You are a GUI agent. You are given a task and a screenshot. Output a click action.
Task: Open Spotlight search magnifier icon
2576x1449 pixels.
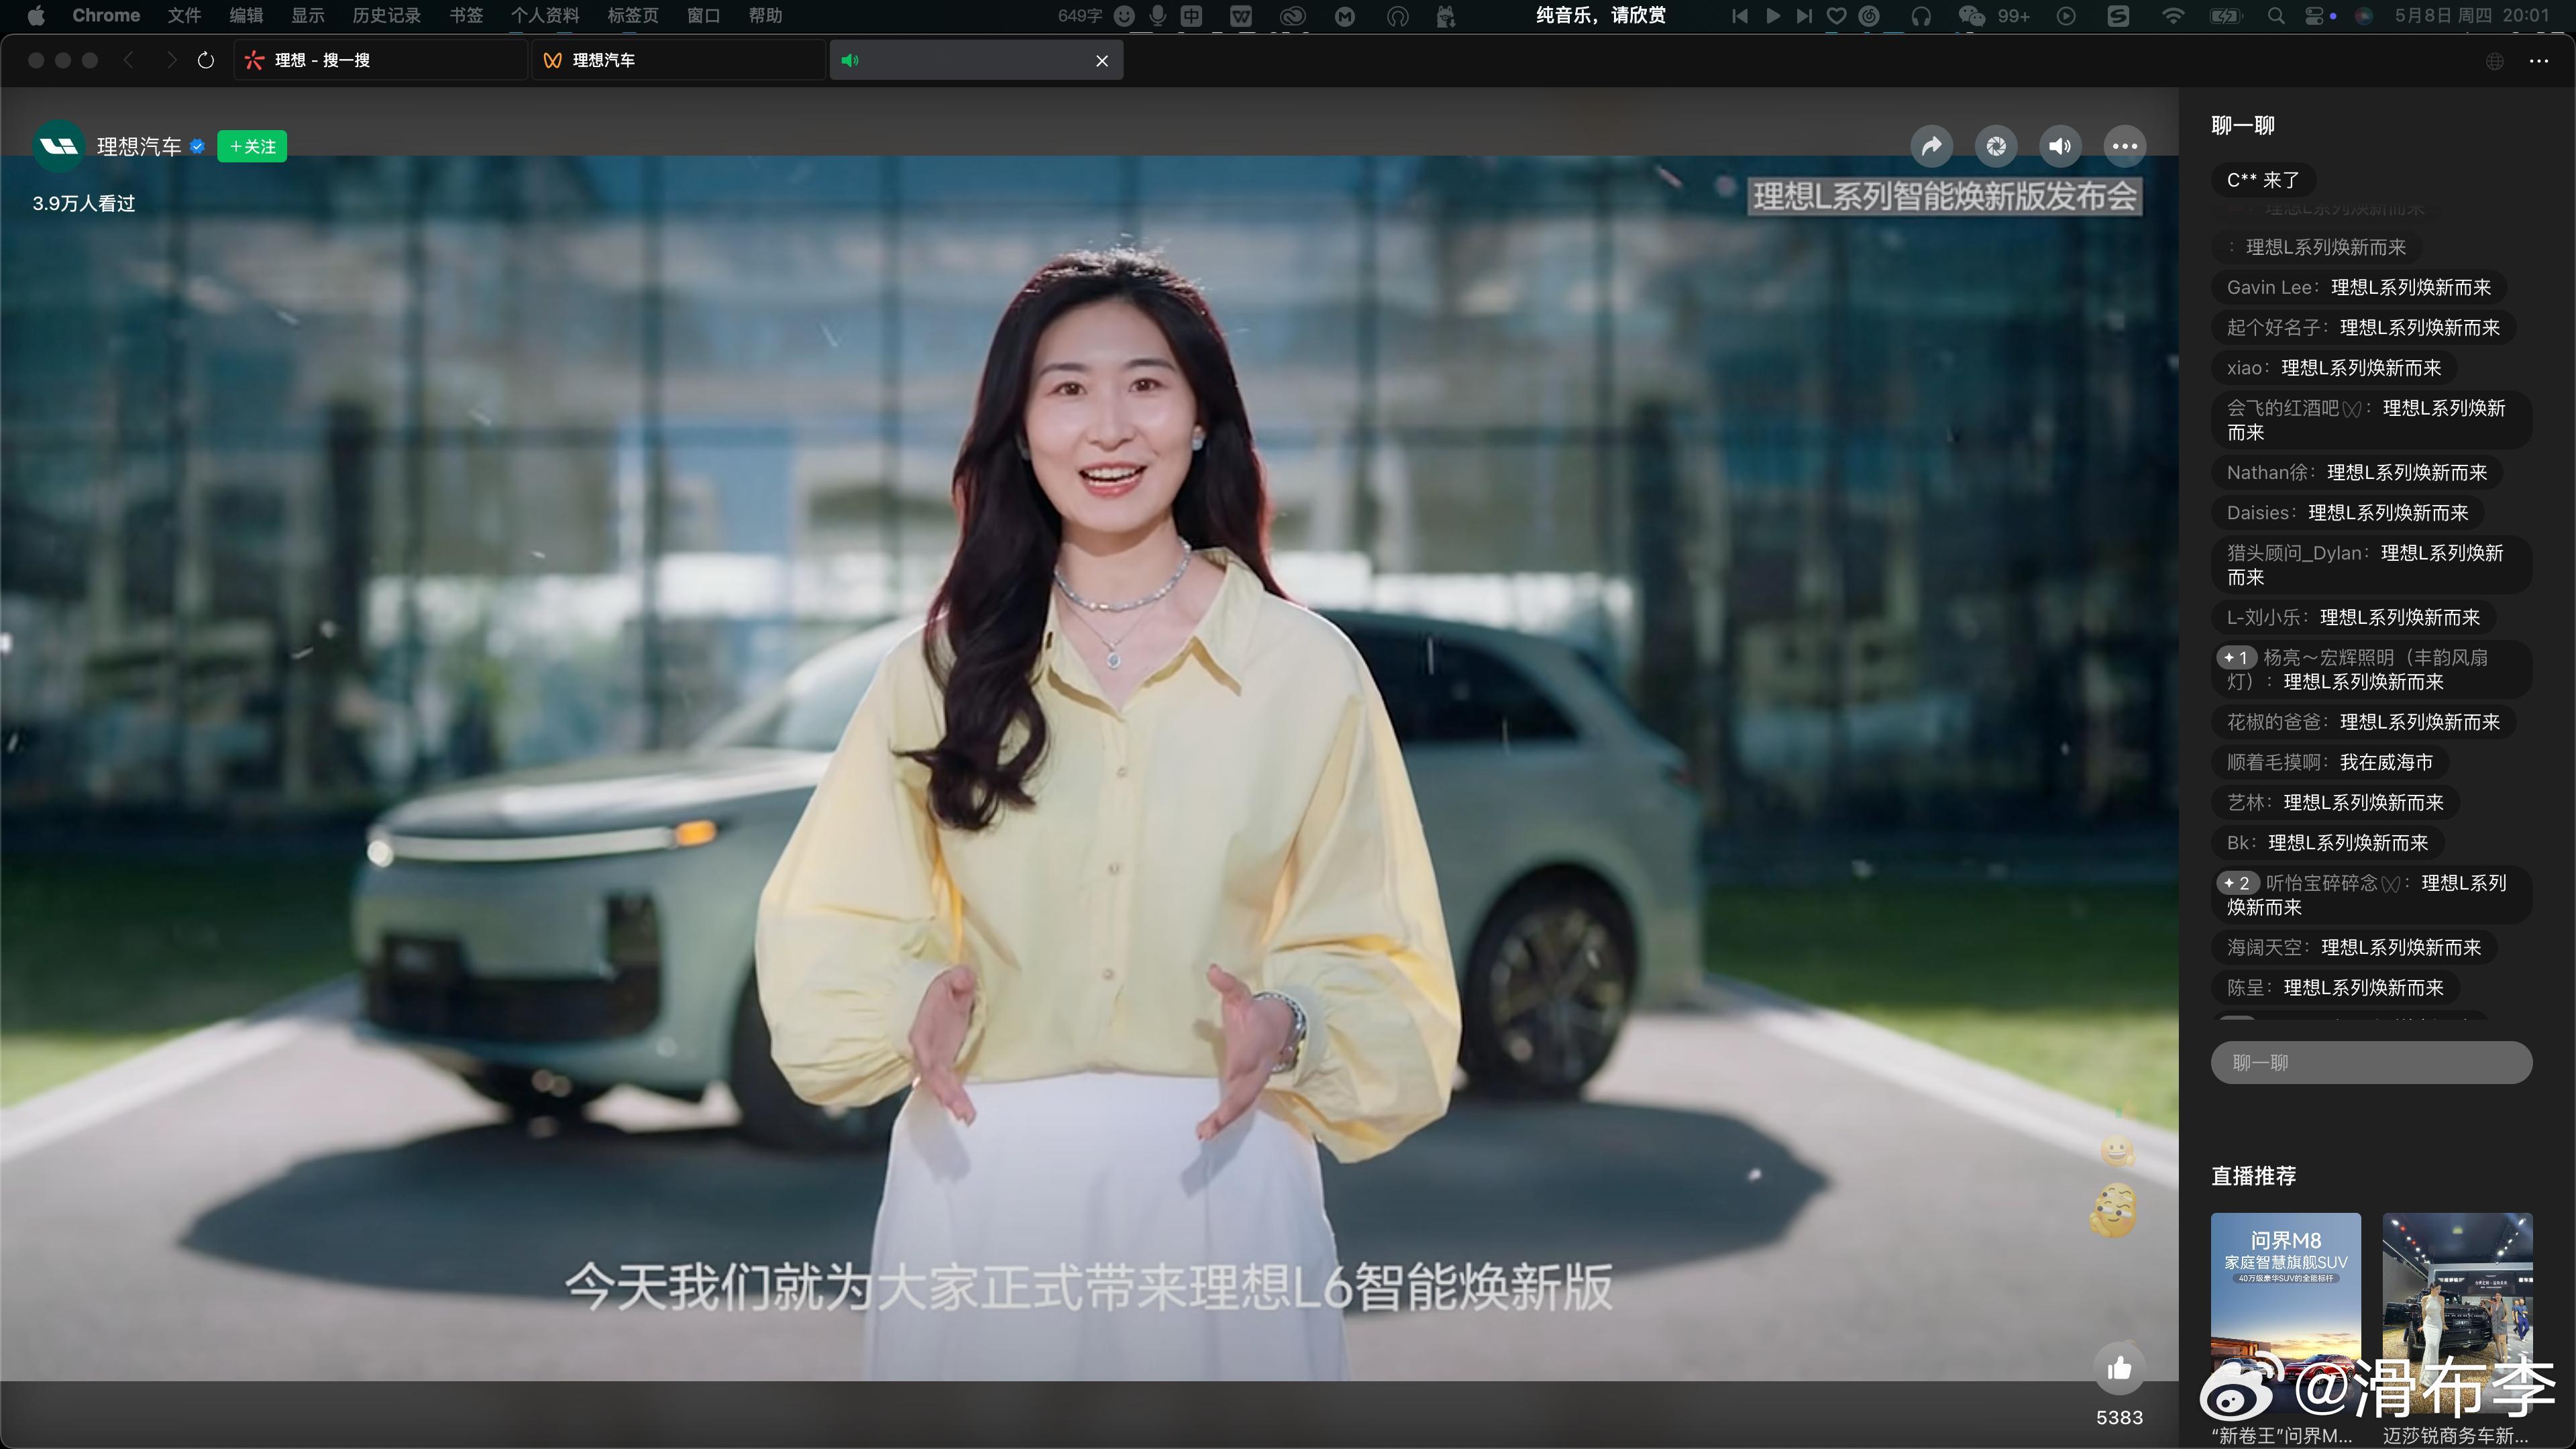click(x=2276, y=15)
